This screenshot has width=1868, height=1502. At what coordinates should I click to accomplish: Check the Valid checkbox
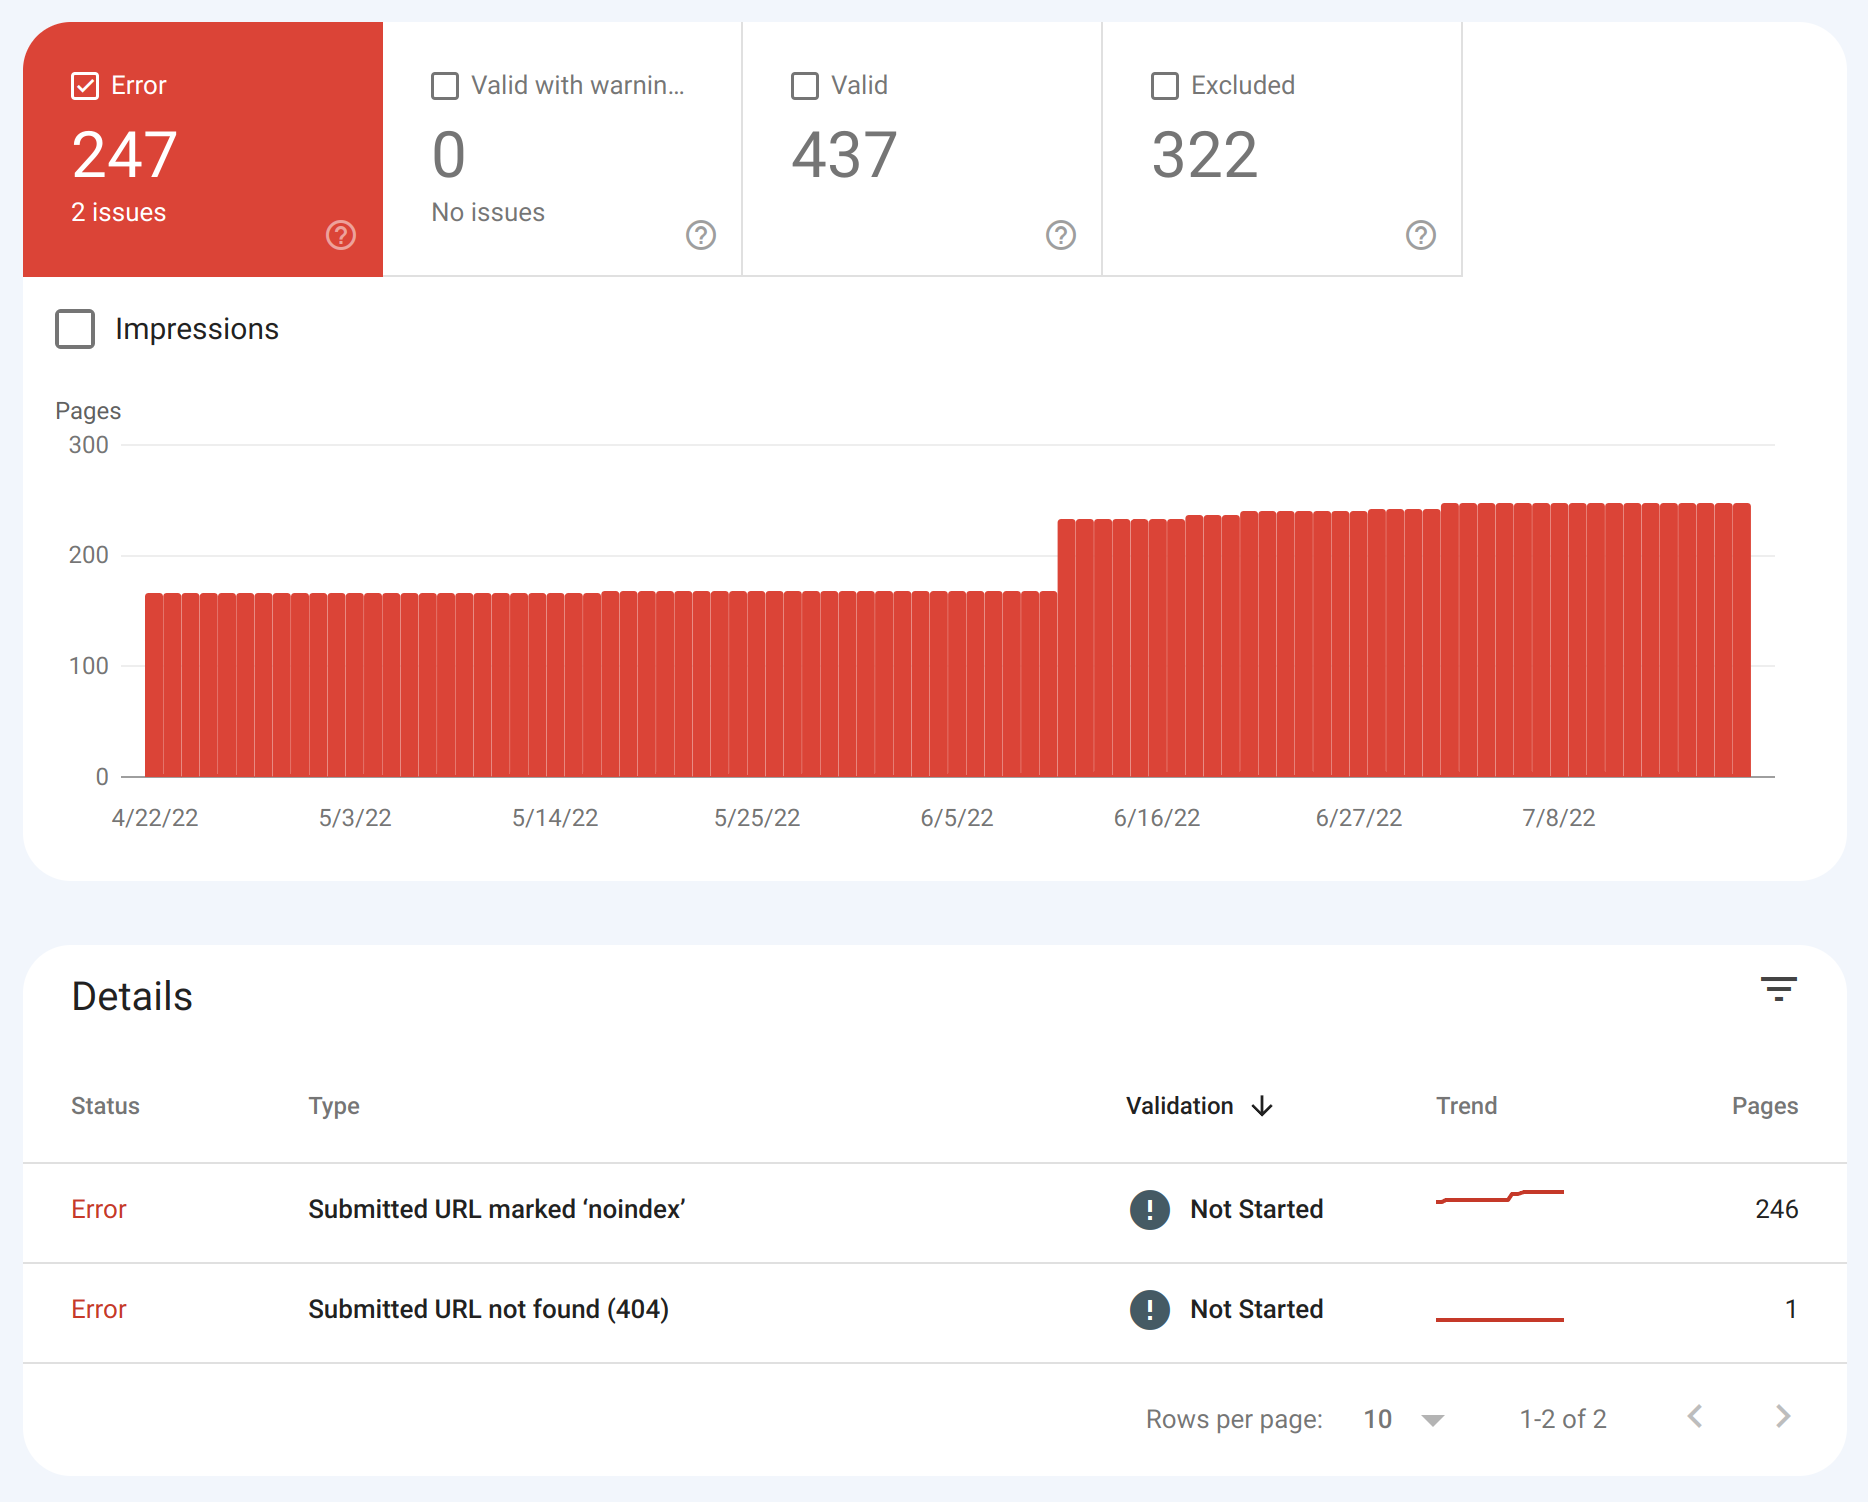point(805,86)
